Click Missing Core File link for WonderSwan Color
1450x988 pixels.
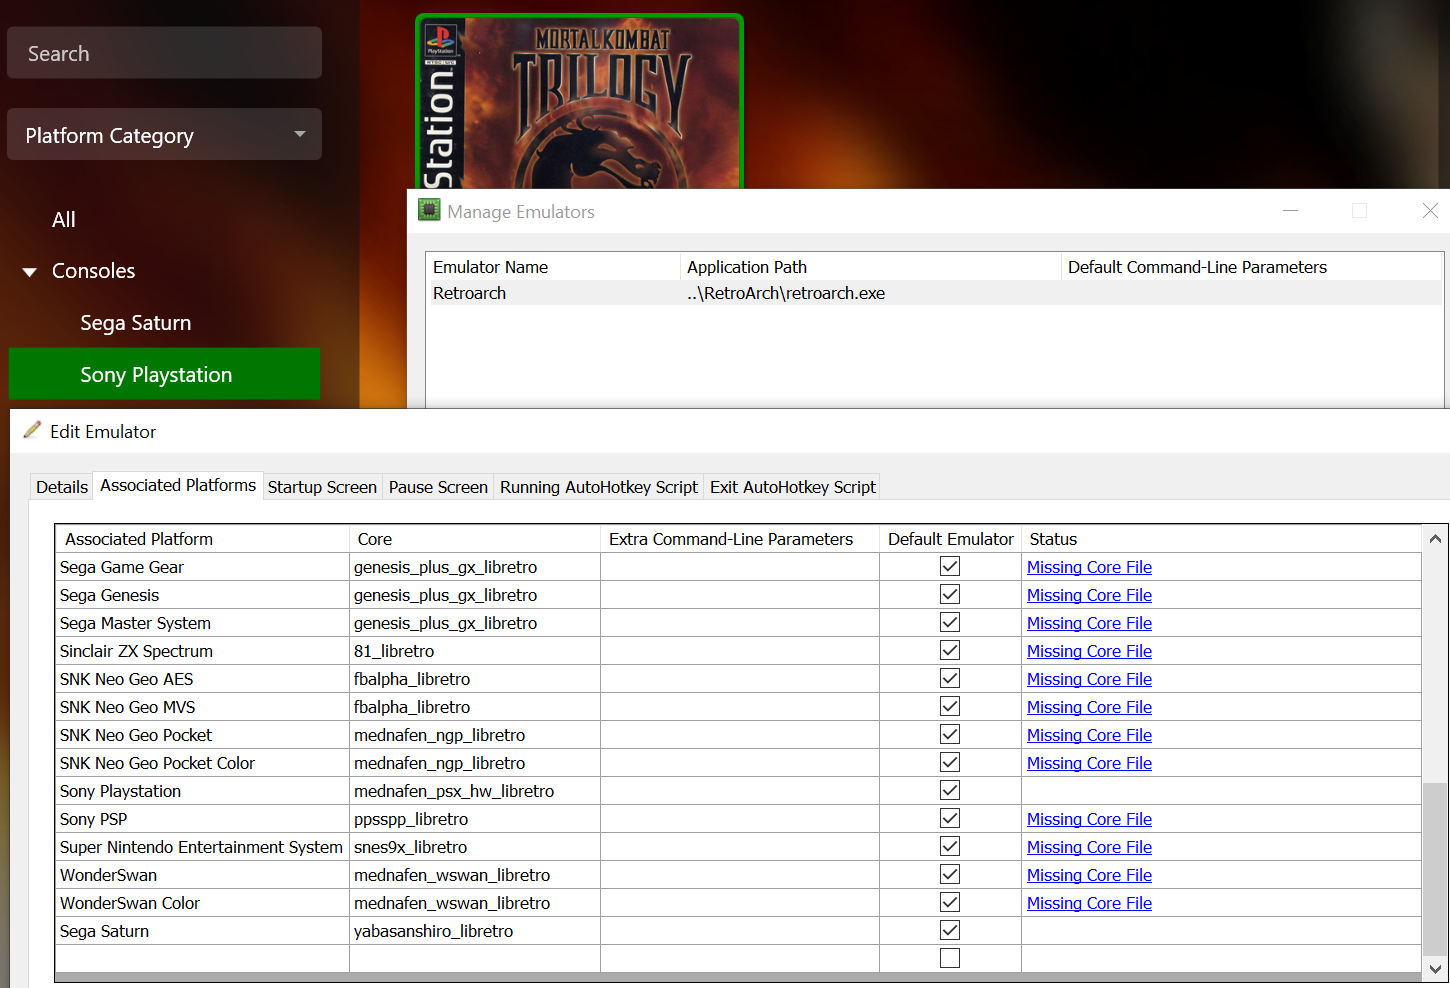click(1089, 903)
